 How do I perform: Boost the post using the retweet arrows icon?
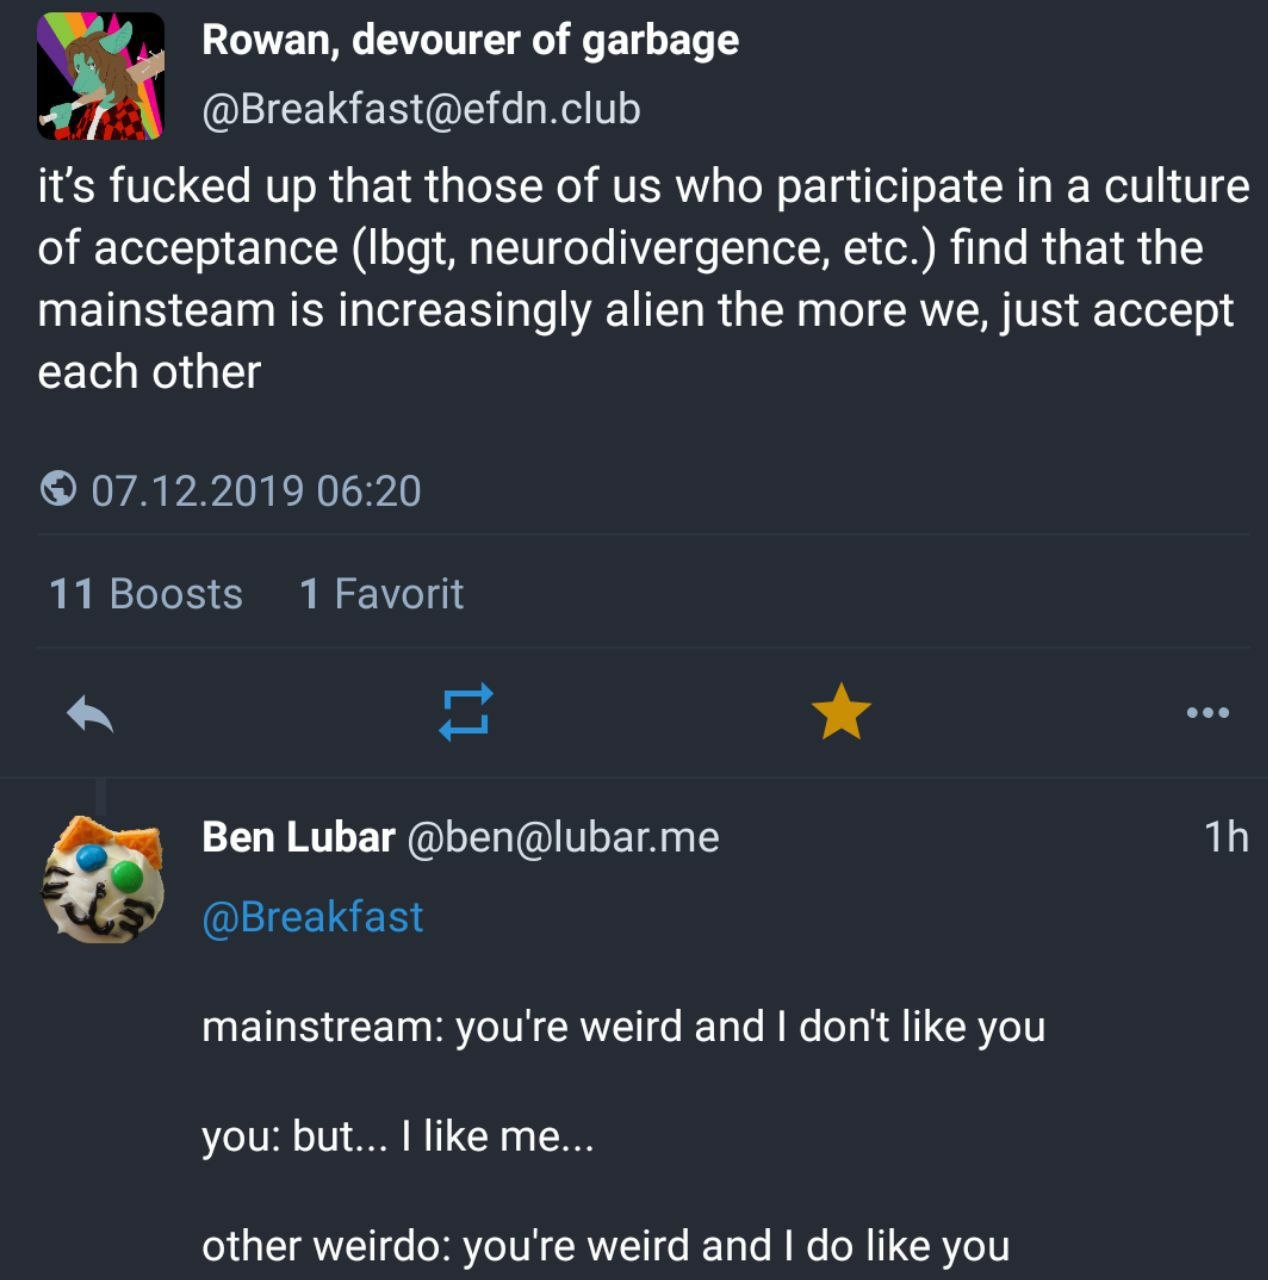[x=466, y=712]
